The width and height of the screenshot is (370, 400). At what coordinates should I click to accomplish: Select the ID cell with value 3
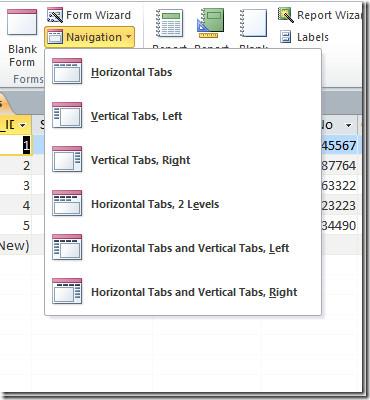coord(16,185)
